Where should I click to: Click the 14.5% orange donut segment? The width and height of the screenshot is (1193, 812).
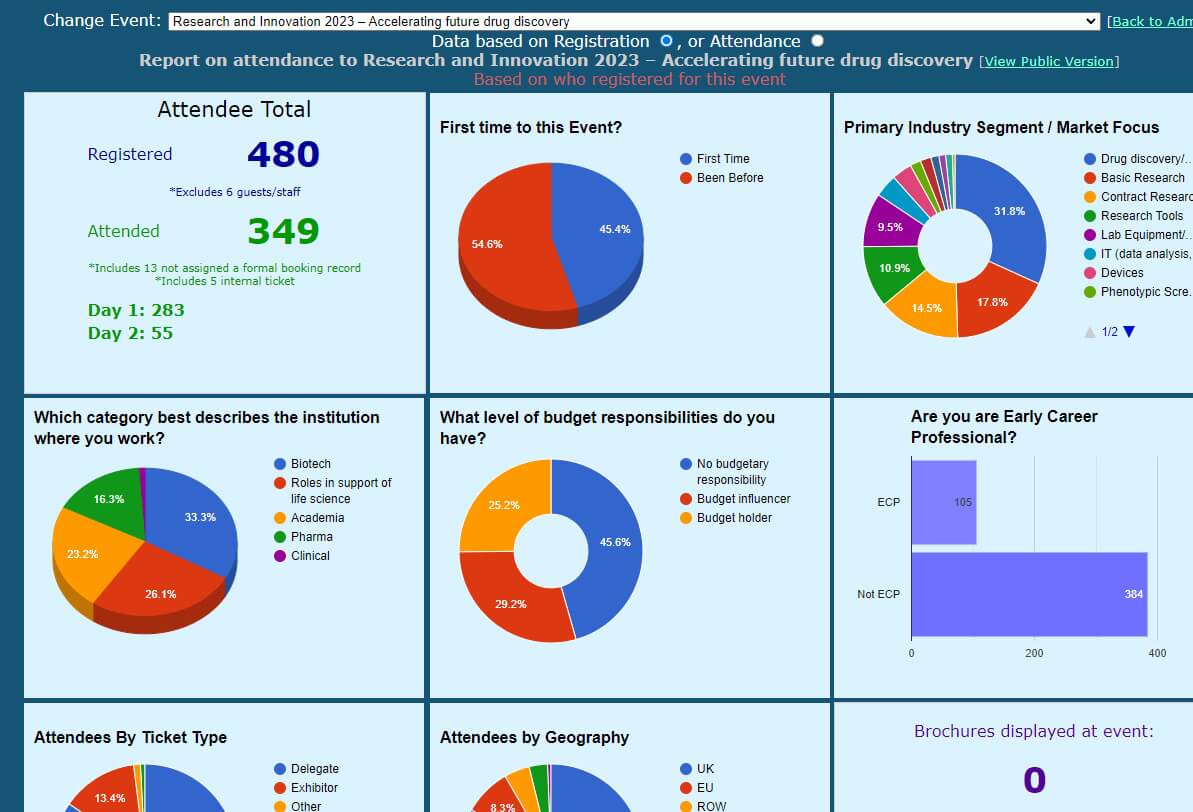[x=926, y=308]
